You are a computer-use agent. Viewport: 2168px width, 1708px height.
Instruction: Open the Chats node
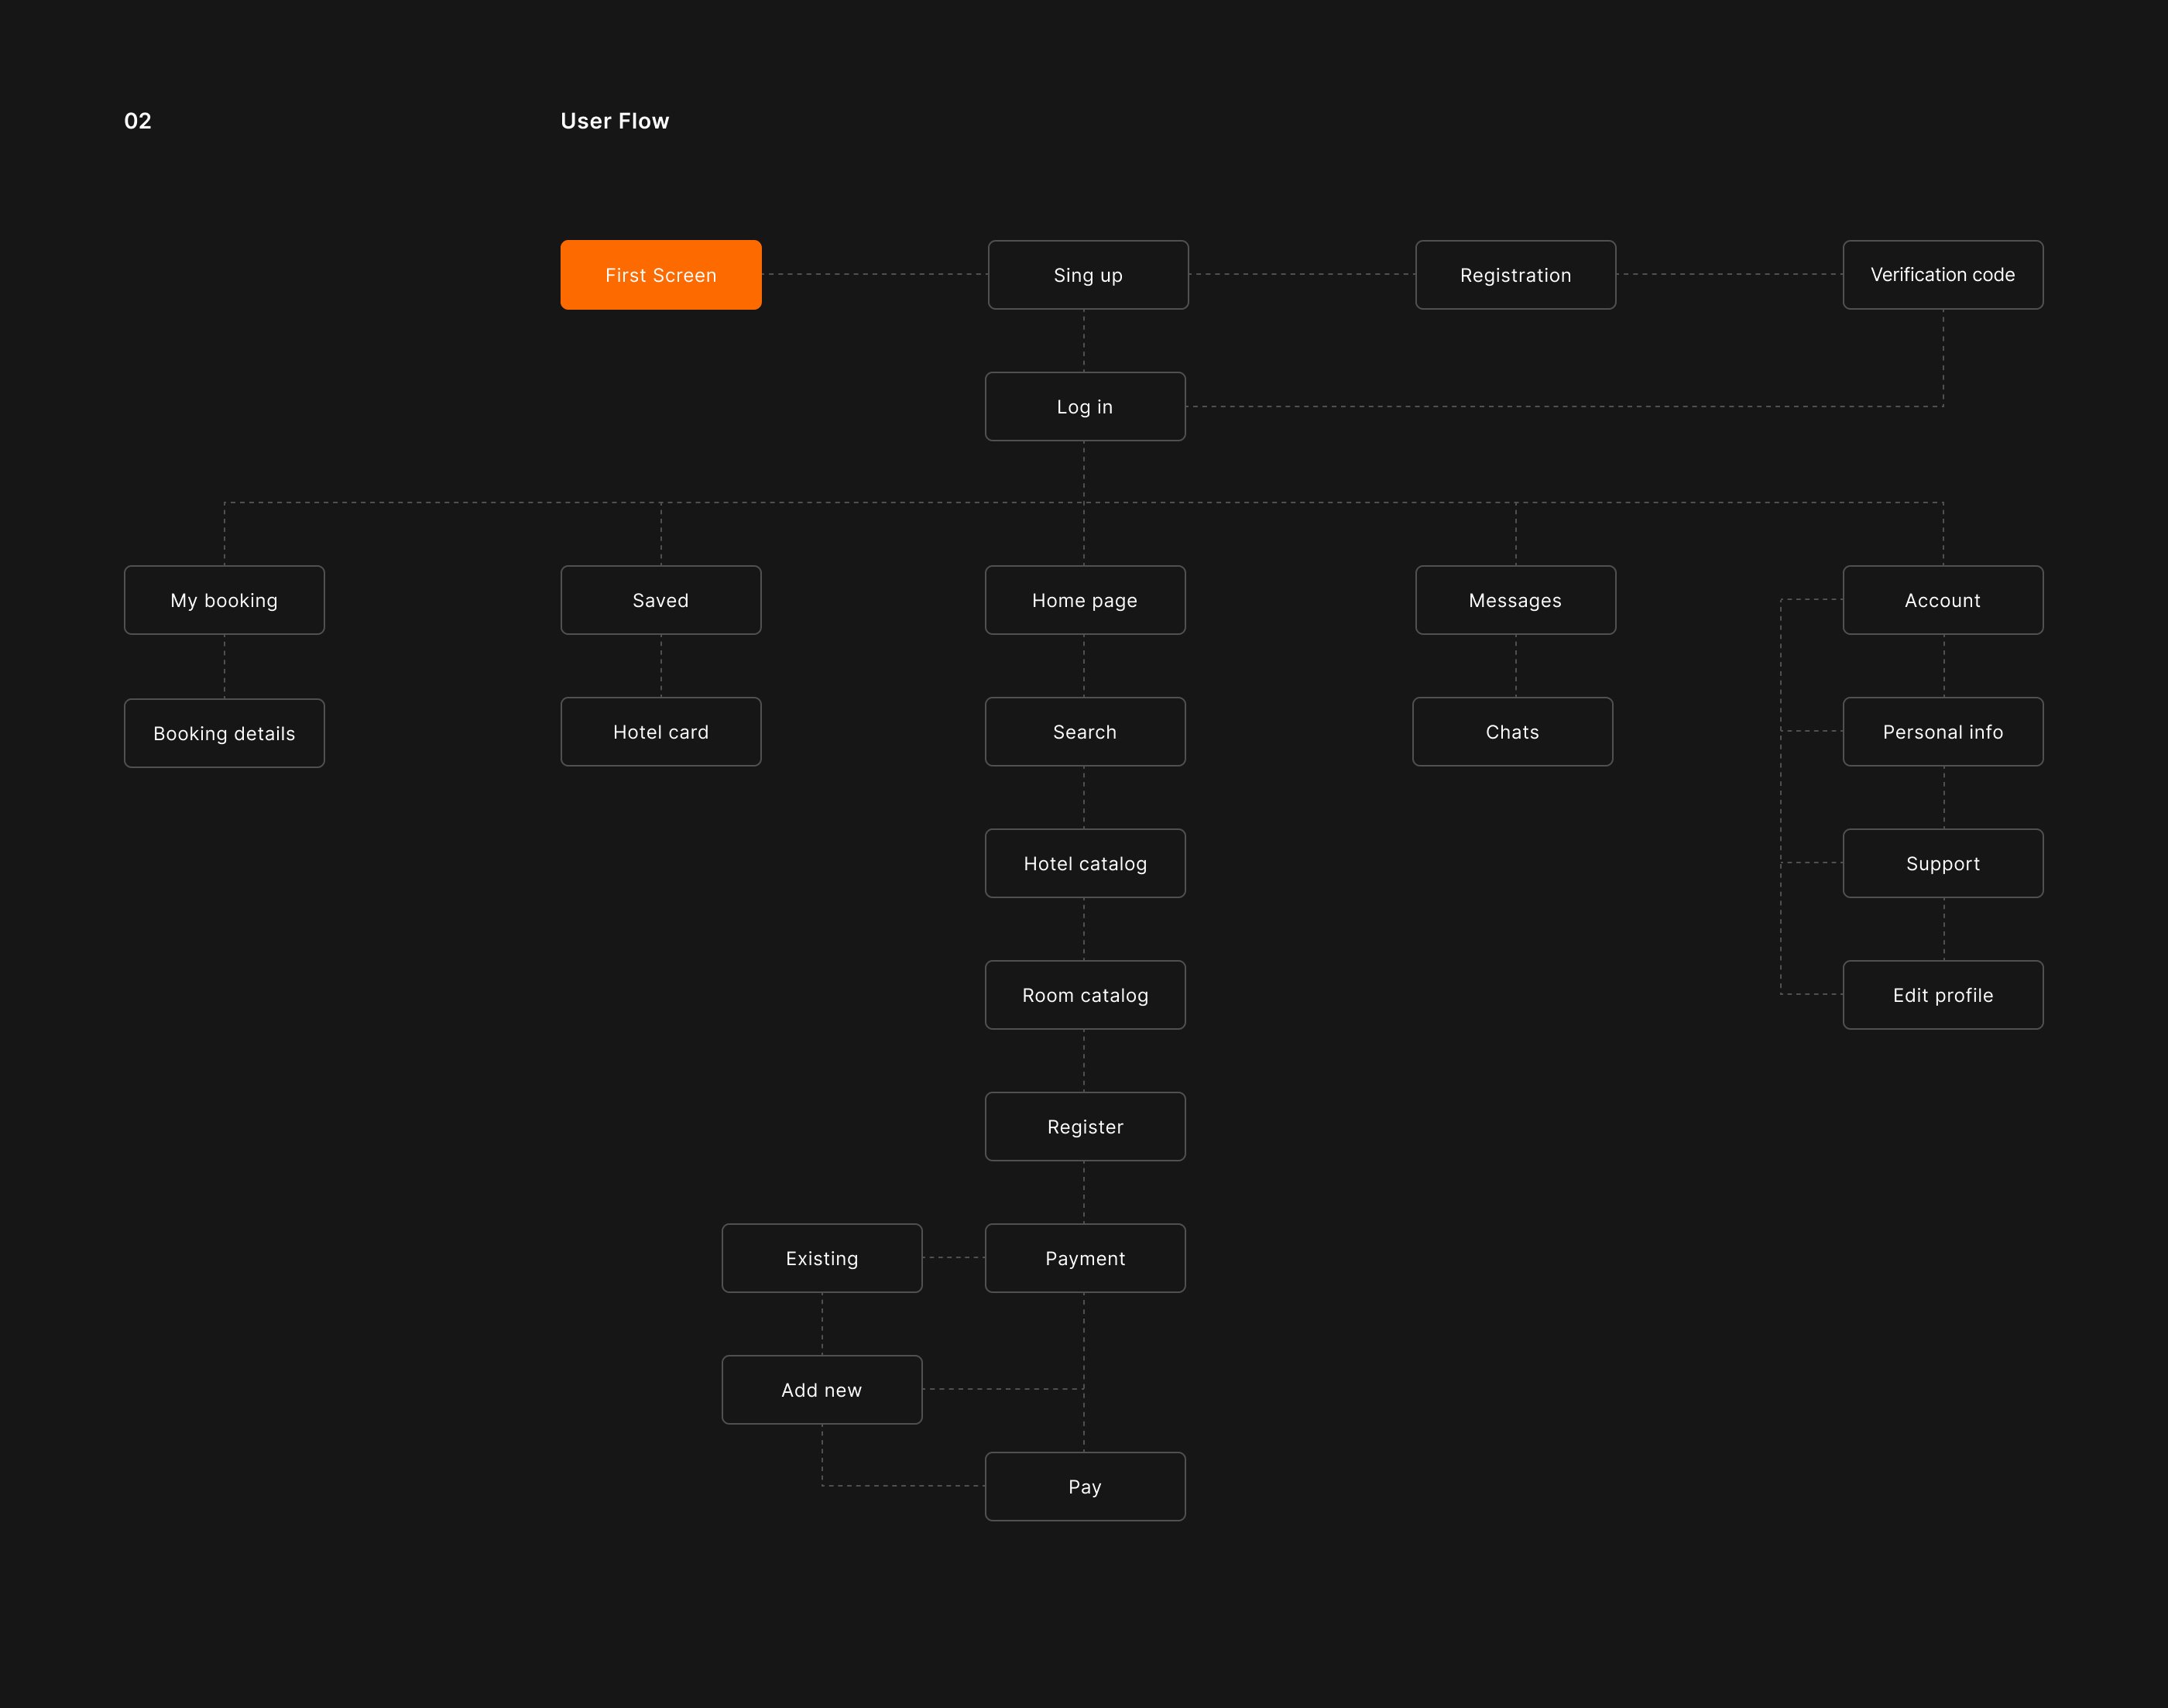pyautogui.click(x=1512, y=732)
